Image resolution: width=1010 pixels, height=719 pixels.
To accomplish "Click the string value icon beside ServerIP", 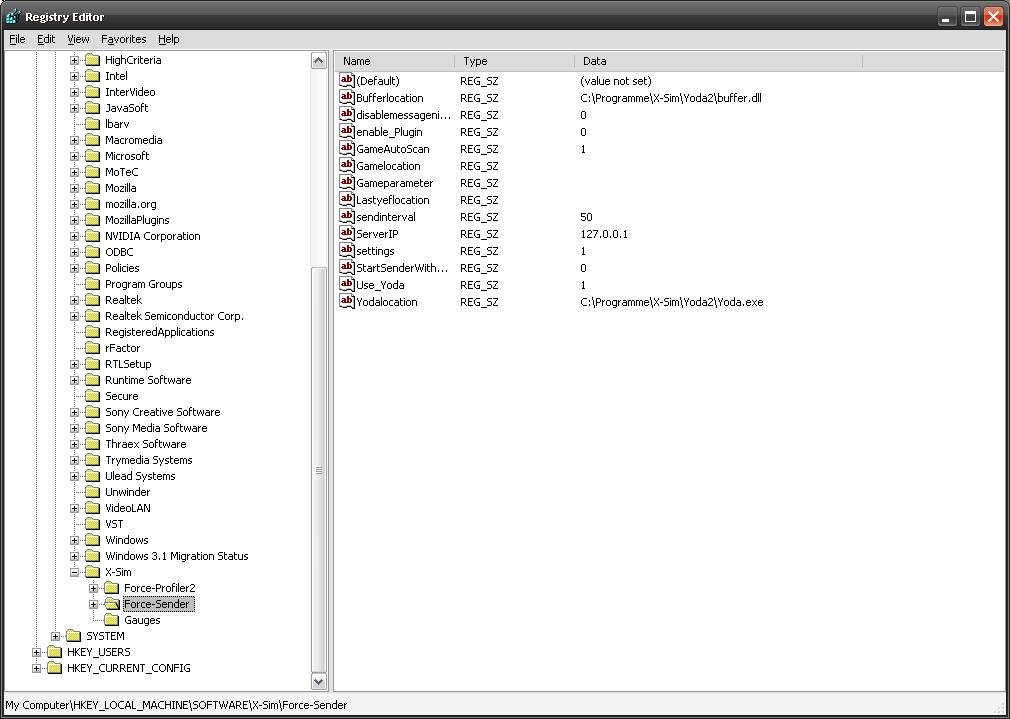I will click(x=347, y=234).
